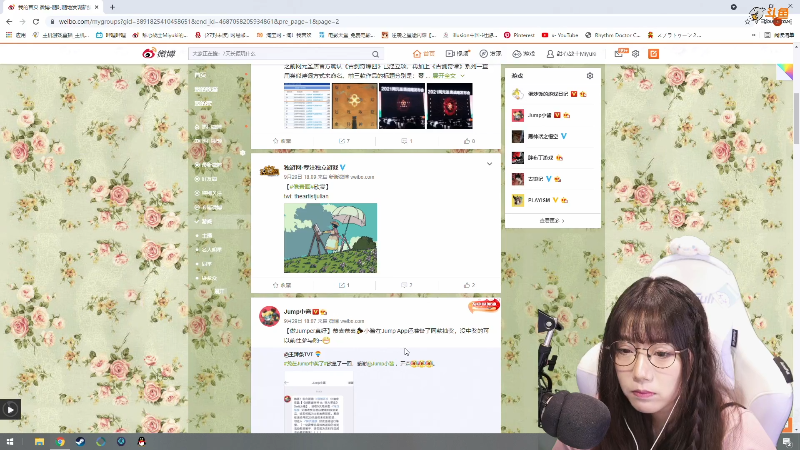Comment on the post showing comment count 1
This screenshot has width=800, height=450.
(407, 141)
